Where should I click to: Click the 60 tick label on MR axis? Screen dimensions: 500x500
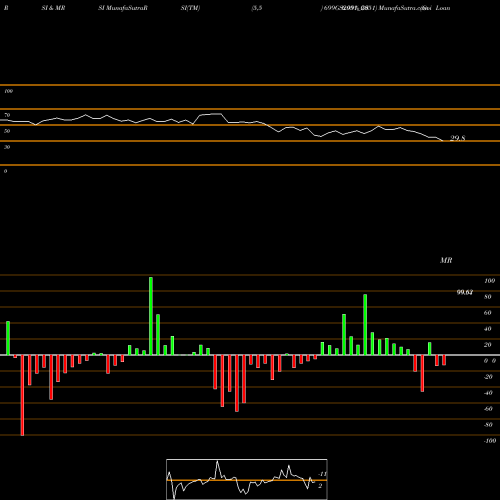point(488,313)
